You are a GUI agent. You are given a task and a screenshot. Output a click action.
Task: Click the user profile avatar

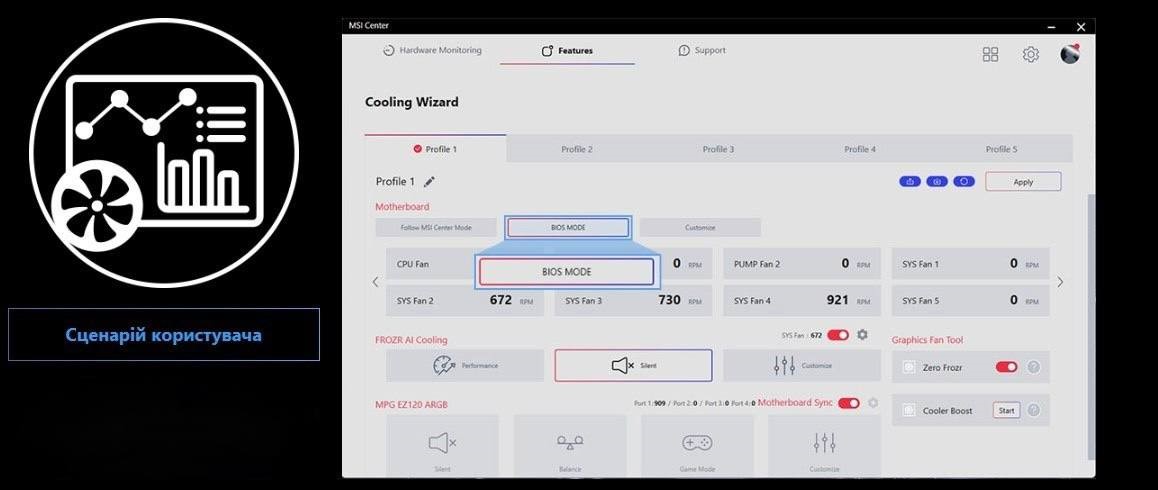pos(1069,53)
